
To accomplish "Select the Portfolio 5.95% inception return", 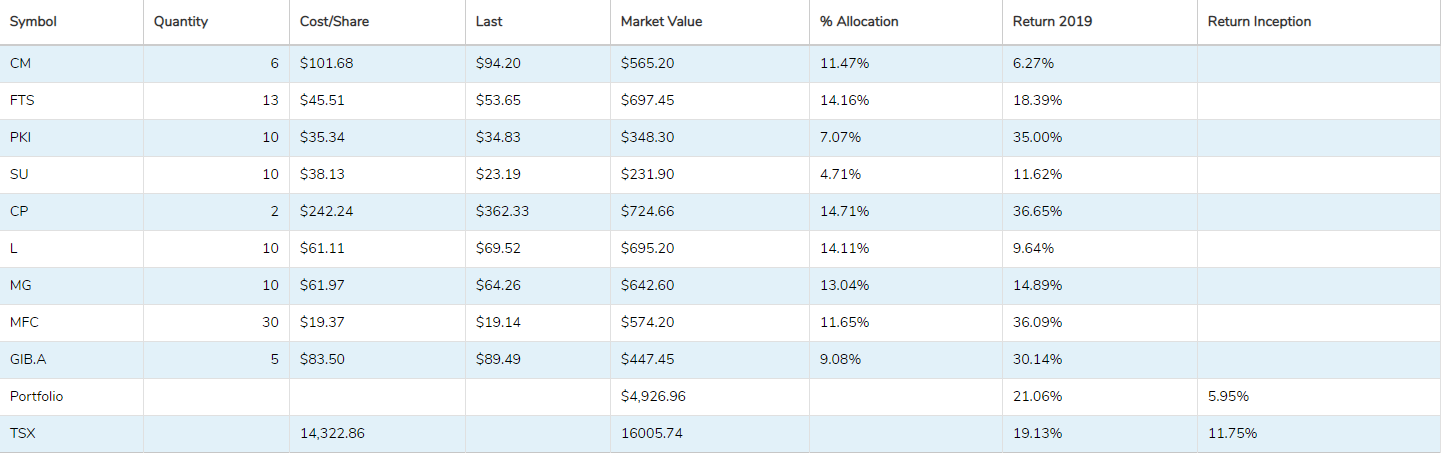I will pos(1228,396).
